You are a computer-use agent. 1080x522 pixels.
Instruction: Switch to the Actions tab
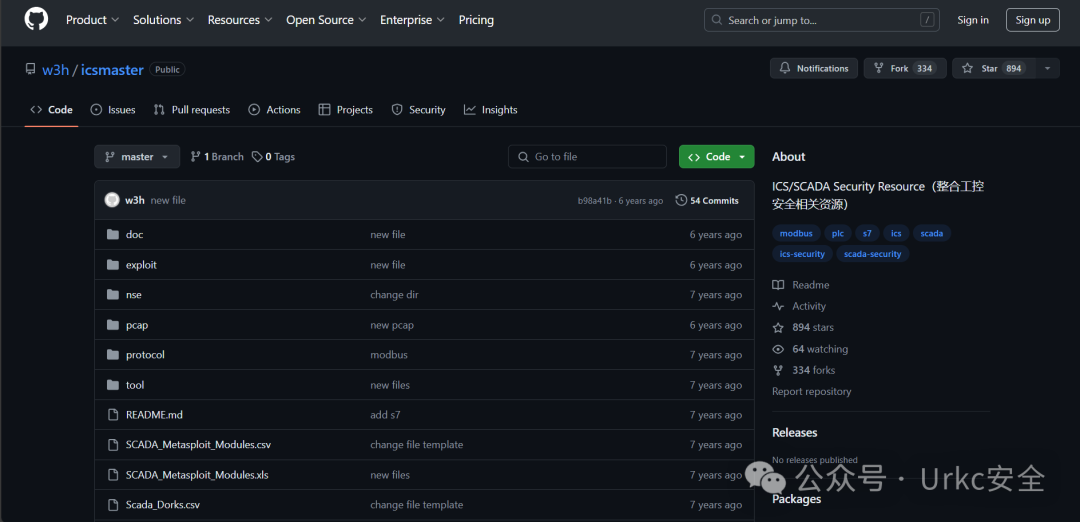coord(275,109)
